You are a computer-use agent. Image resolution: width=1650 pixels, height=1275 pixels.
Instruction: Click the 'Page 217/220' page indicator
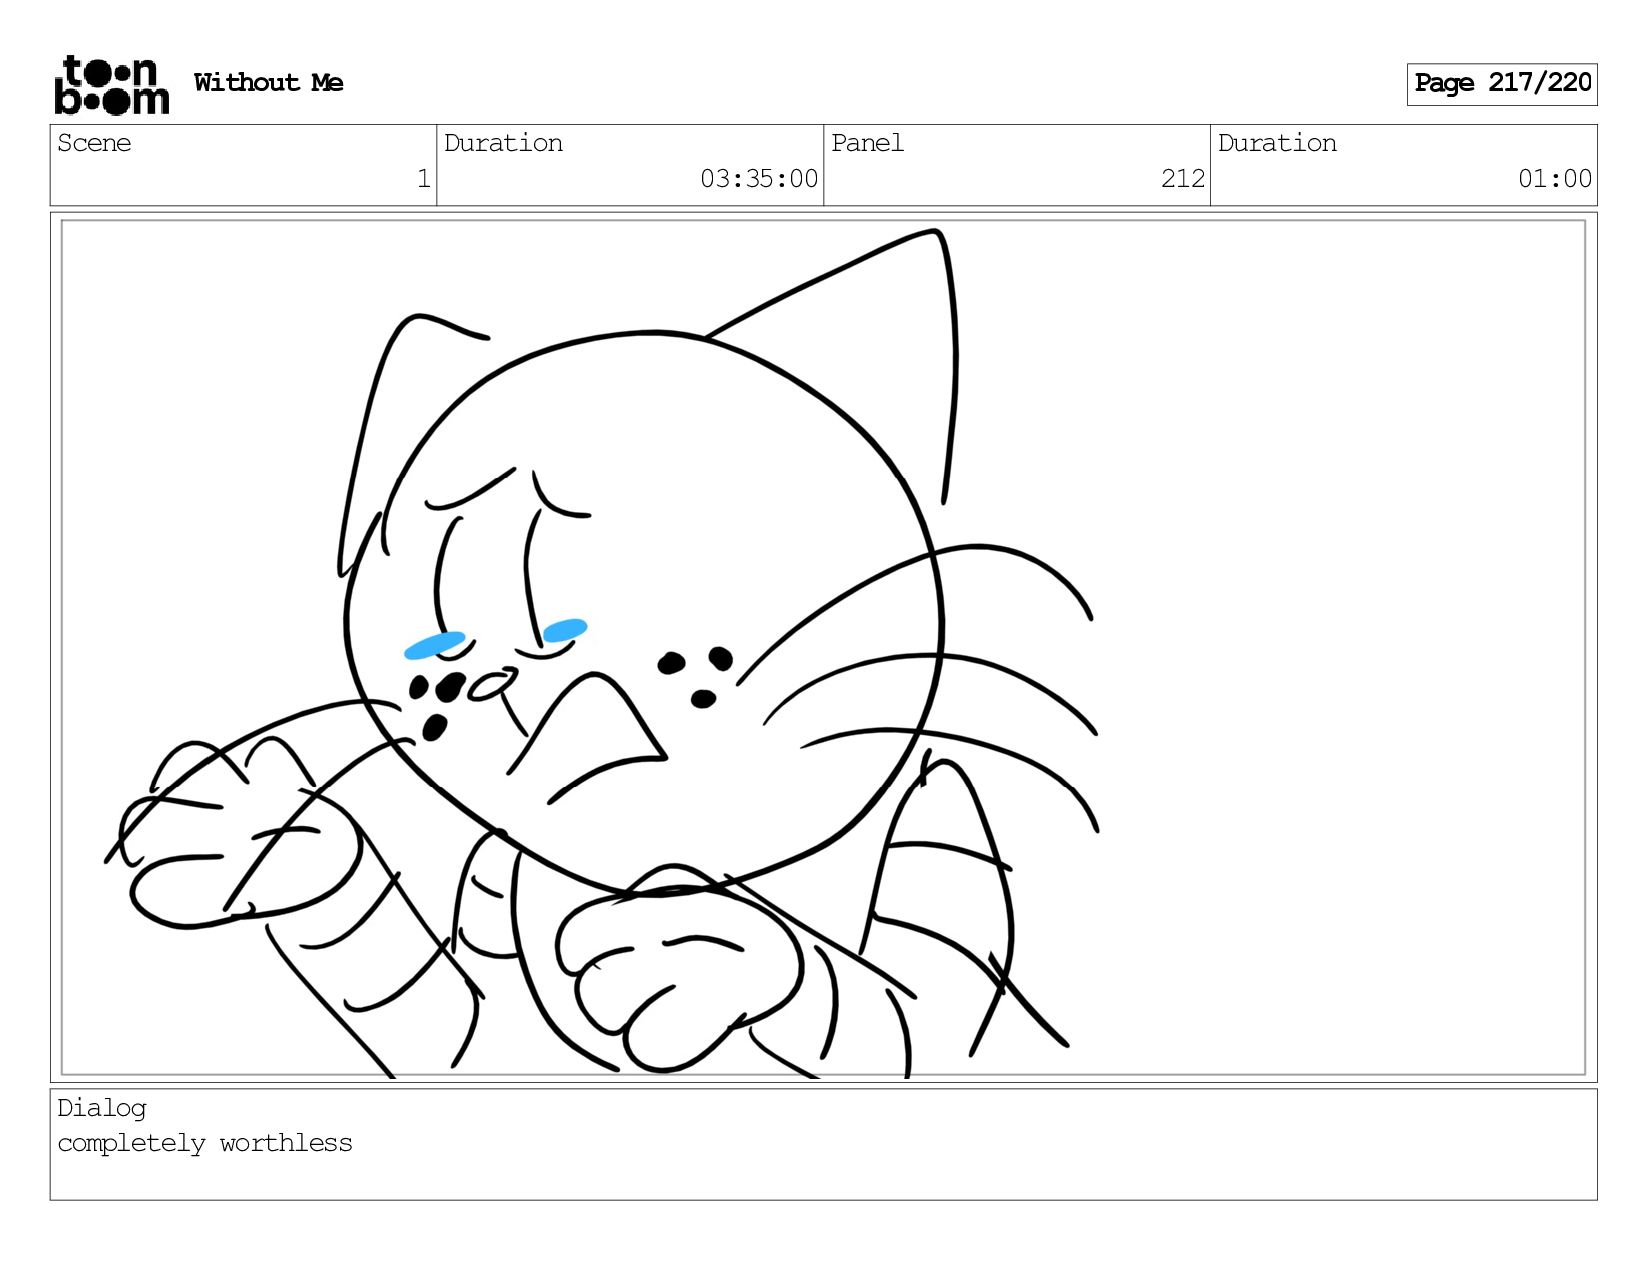(1502, 84)
